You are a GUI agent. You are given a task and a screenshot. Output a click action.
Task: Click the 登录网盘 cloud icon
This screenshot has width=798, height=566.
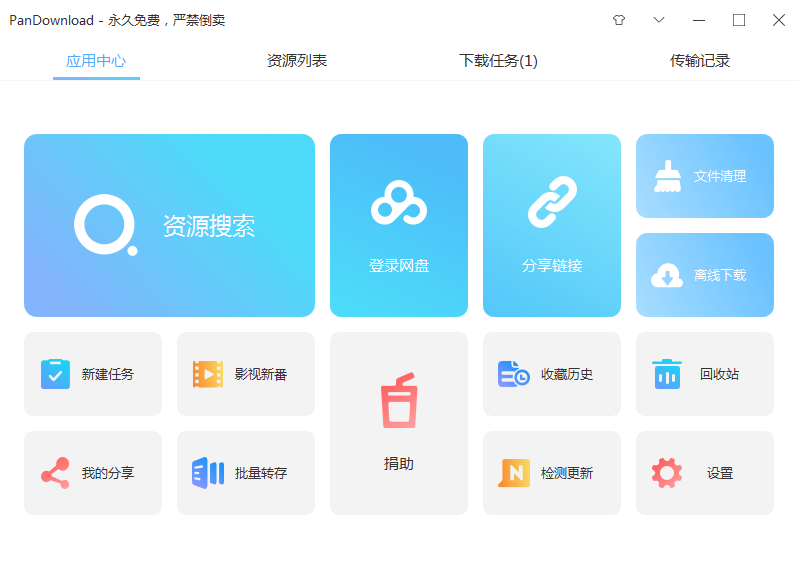pos(399,203)
